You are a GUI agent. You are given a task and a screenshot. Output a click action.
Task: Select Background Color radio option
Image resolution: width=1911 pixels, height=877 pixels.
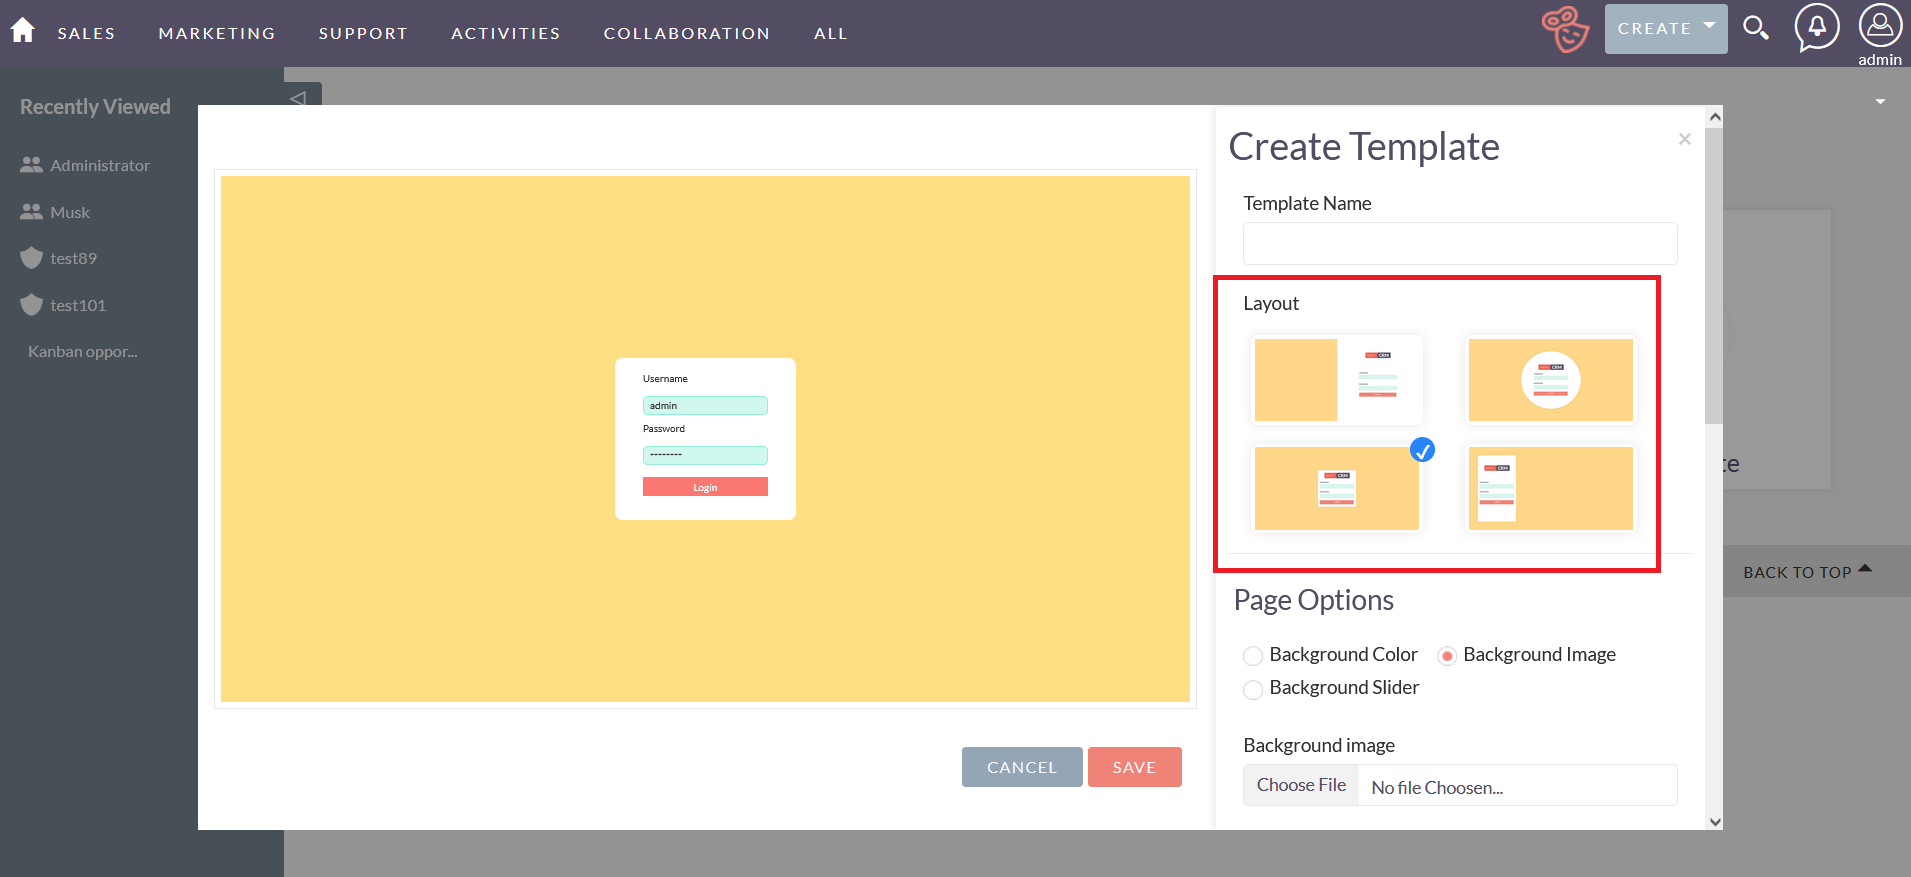tap(1253, 656)
